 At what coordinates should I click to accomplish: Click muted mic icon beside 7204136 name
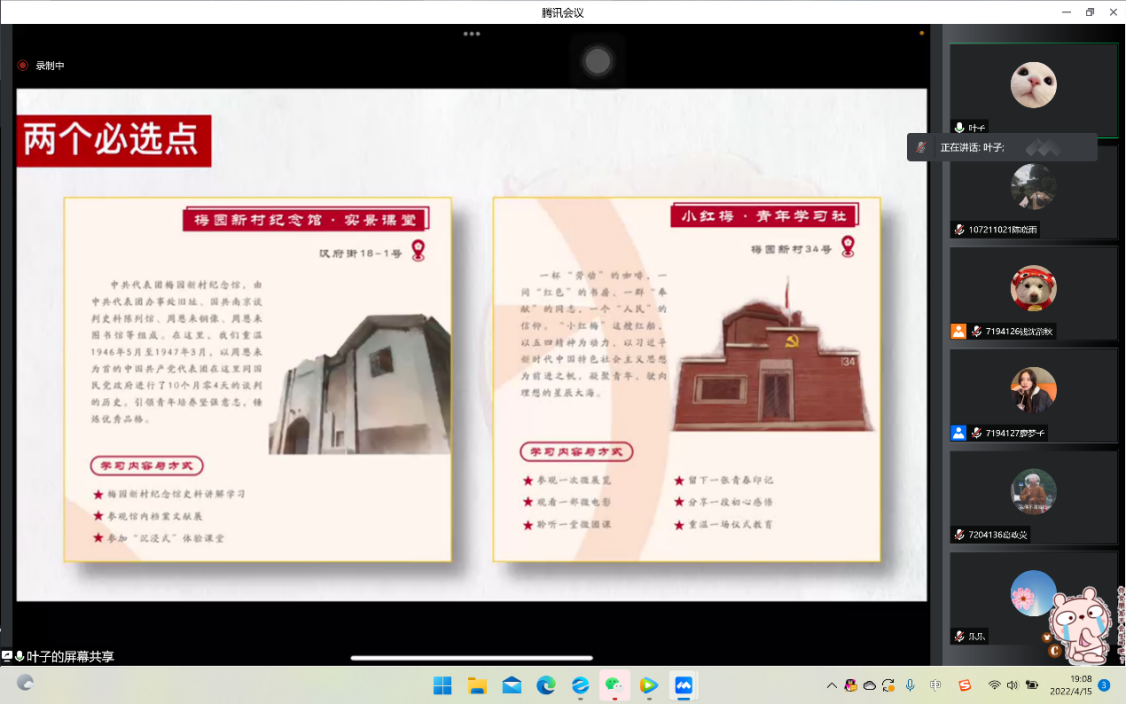(x=959, y=535)
